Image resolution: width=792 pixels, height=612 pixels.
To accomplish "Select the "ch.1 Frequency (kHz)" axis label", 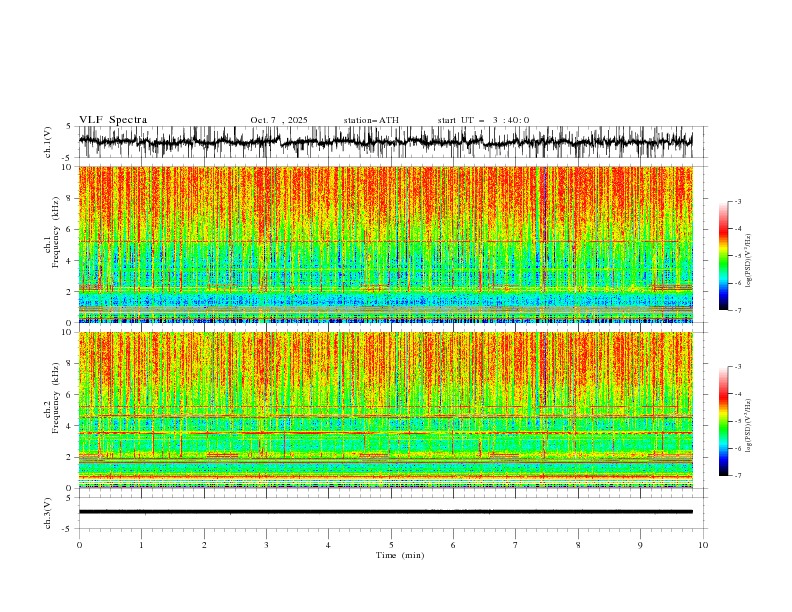I will [52, 230].
